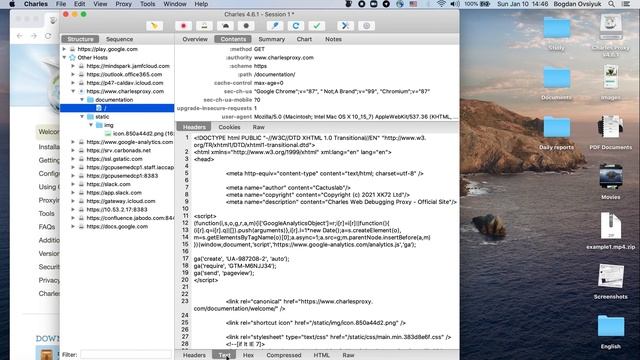Screen dimensions: 640x360
Task: Compose a new request with the pen icon
Action: tap(275, 26)
